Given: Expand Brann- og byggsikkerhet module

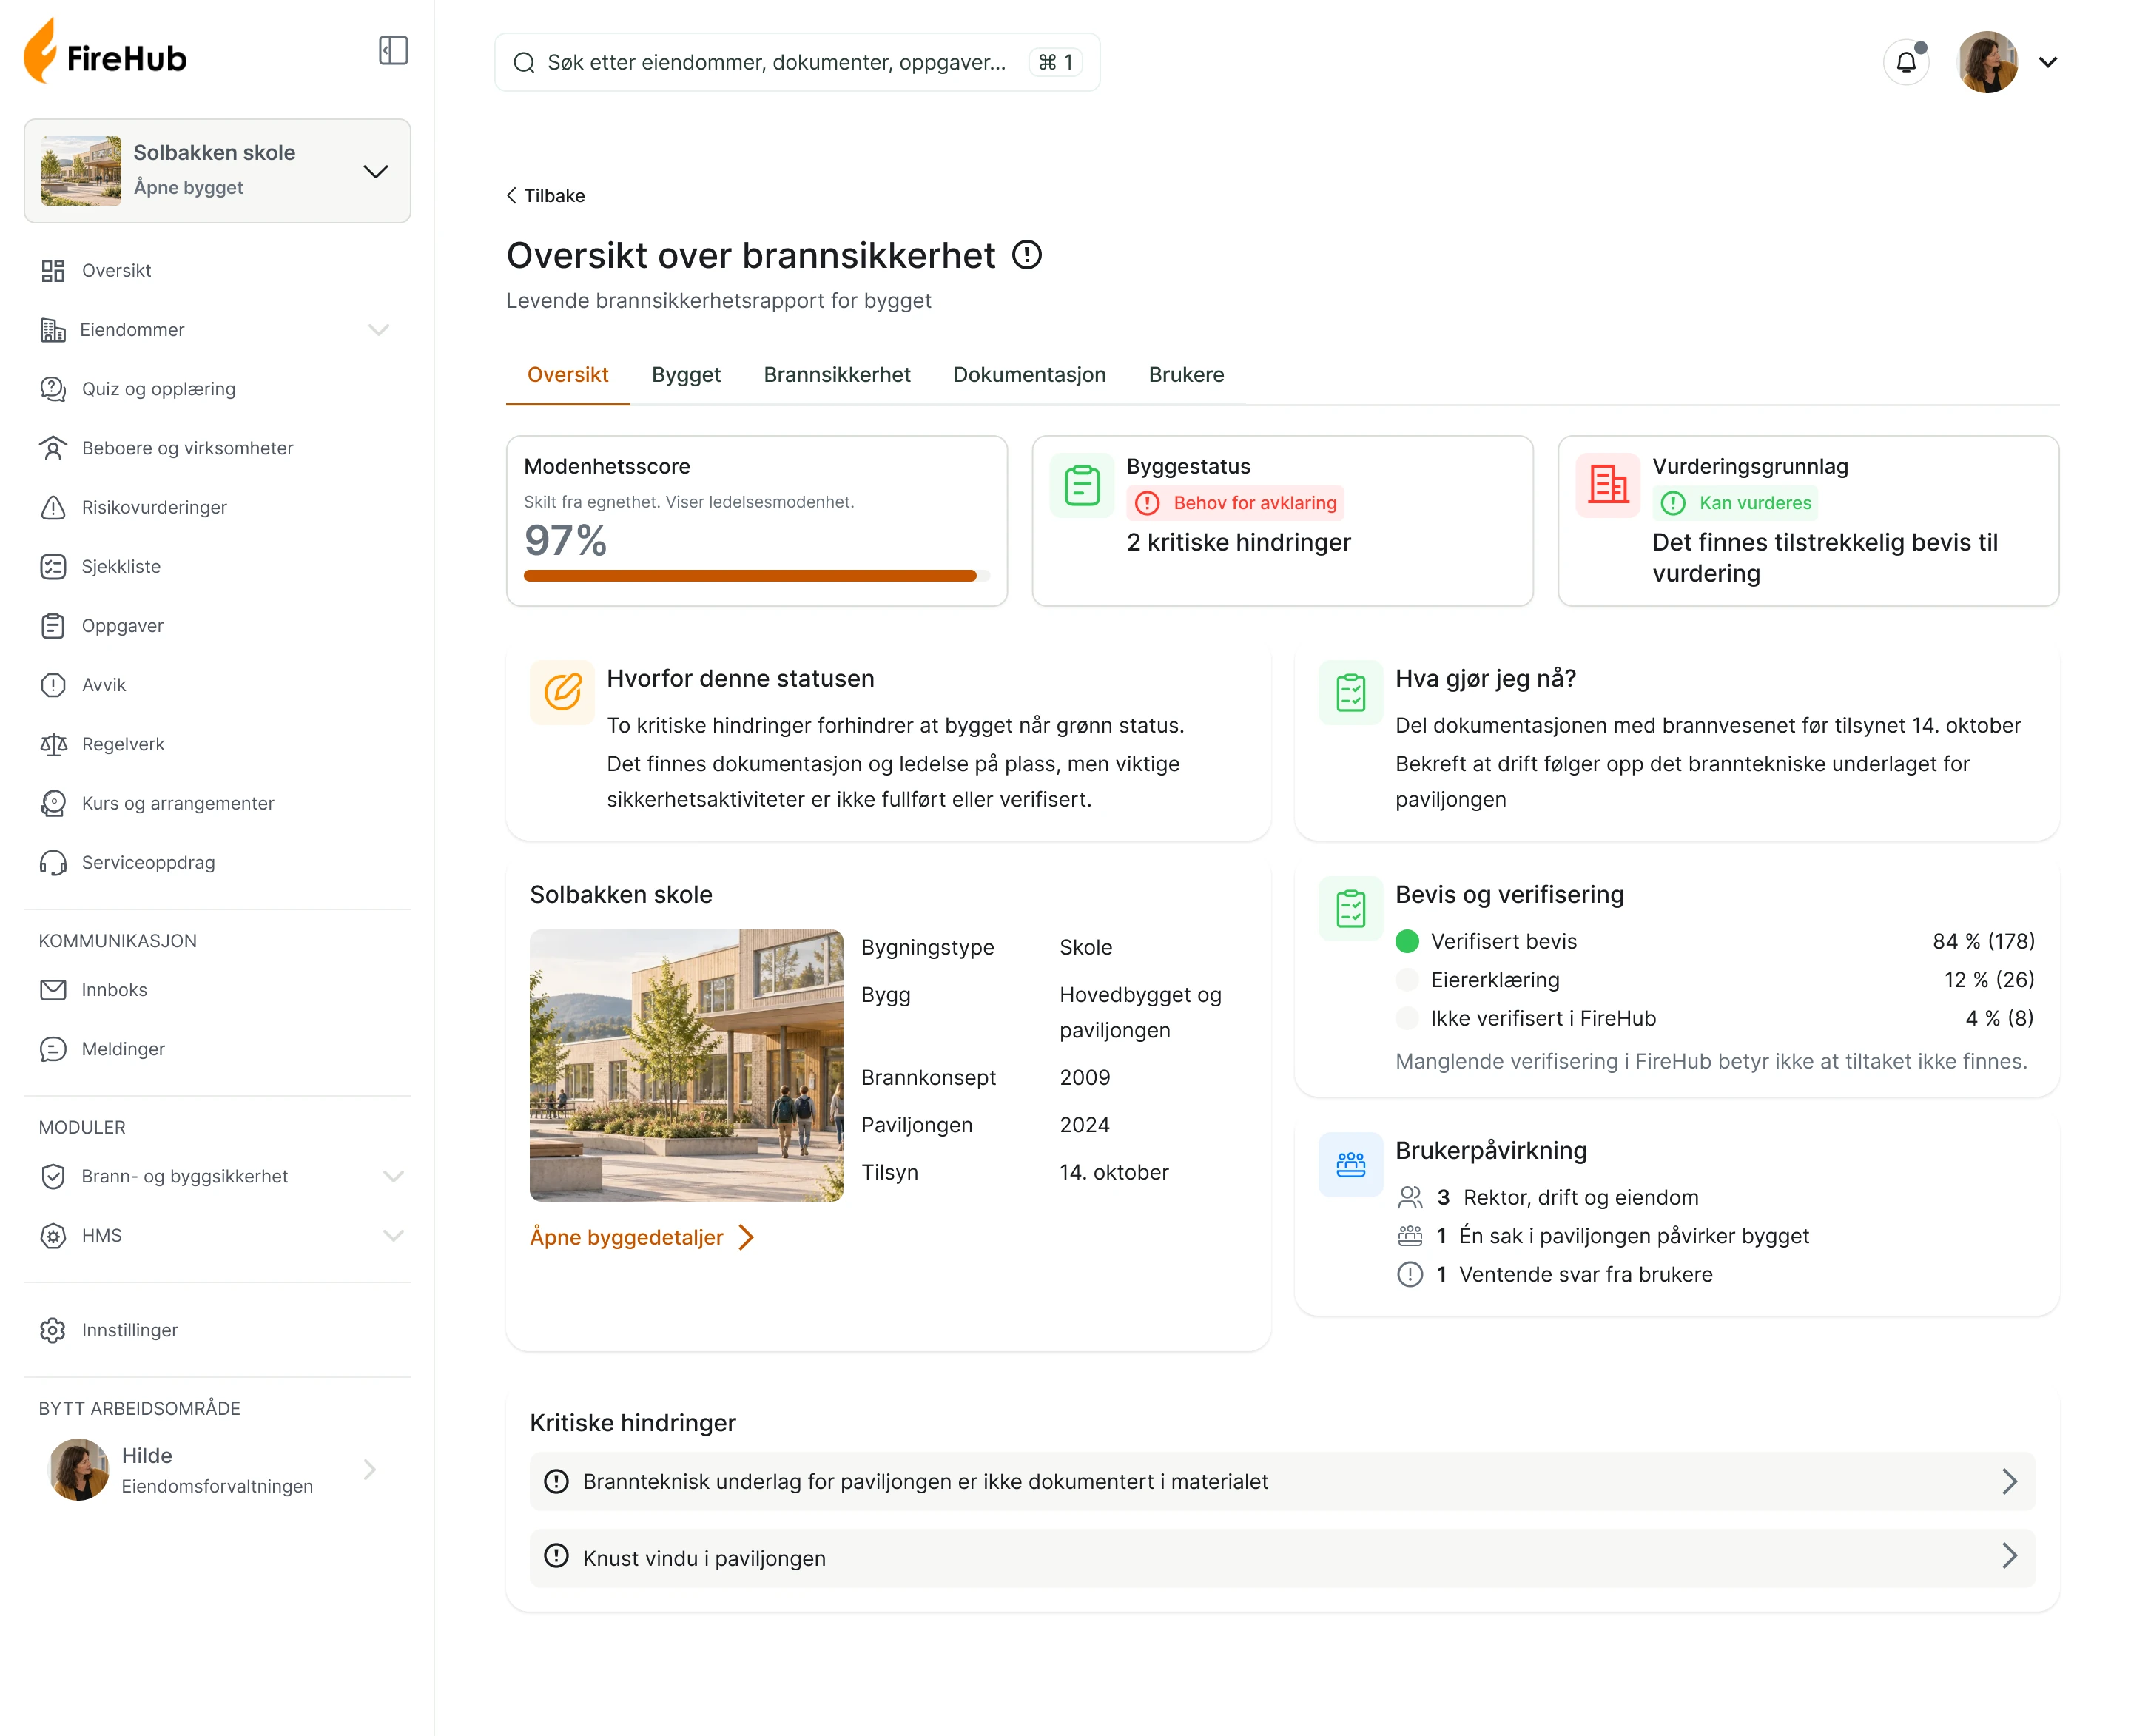Looking at the screenshot, I should (x=393, y=1176).
